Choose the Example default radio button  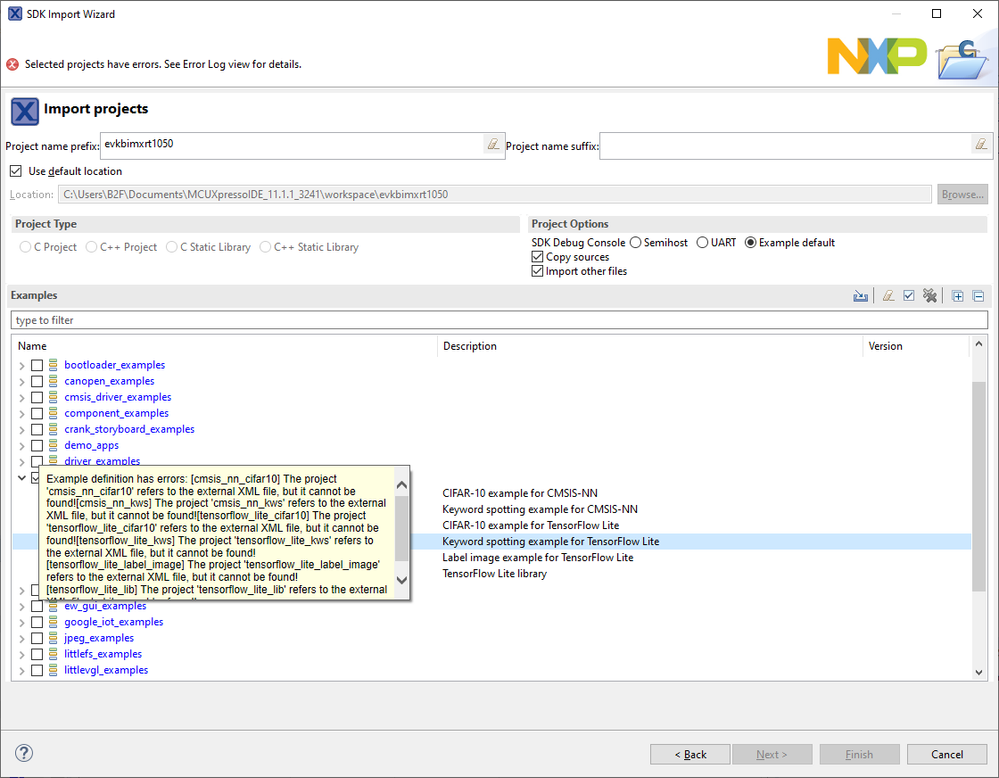tap(751, 242)
